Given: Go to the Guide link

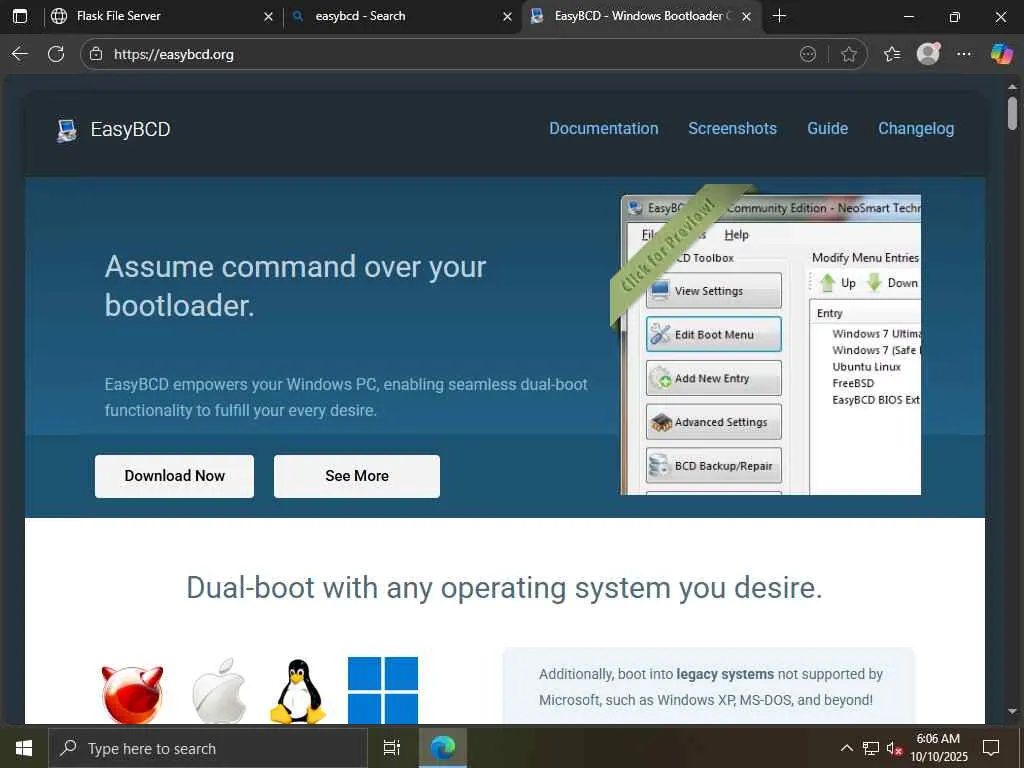Looking at the screenshot, I should click(x=827, y=129).
